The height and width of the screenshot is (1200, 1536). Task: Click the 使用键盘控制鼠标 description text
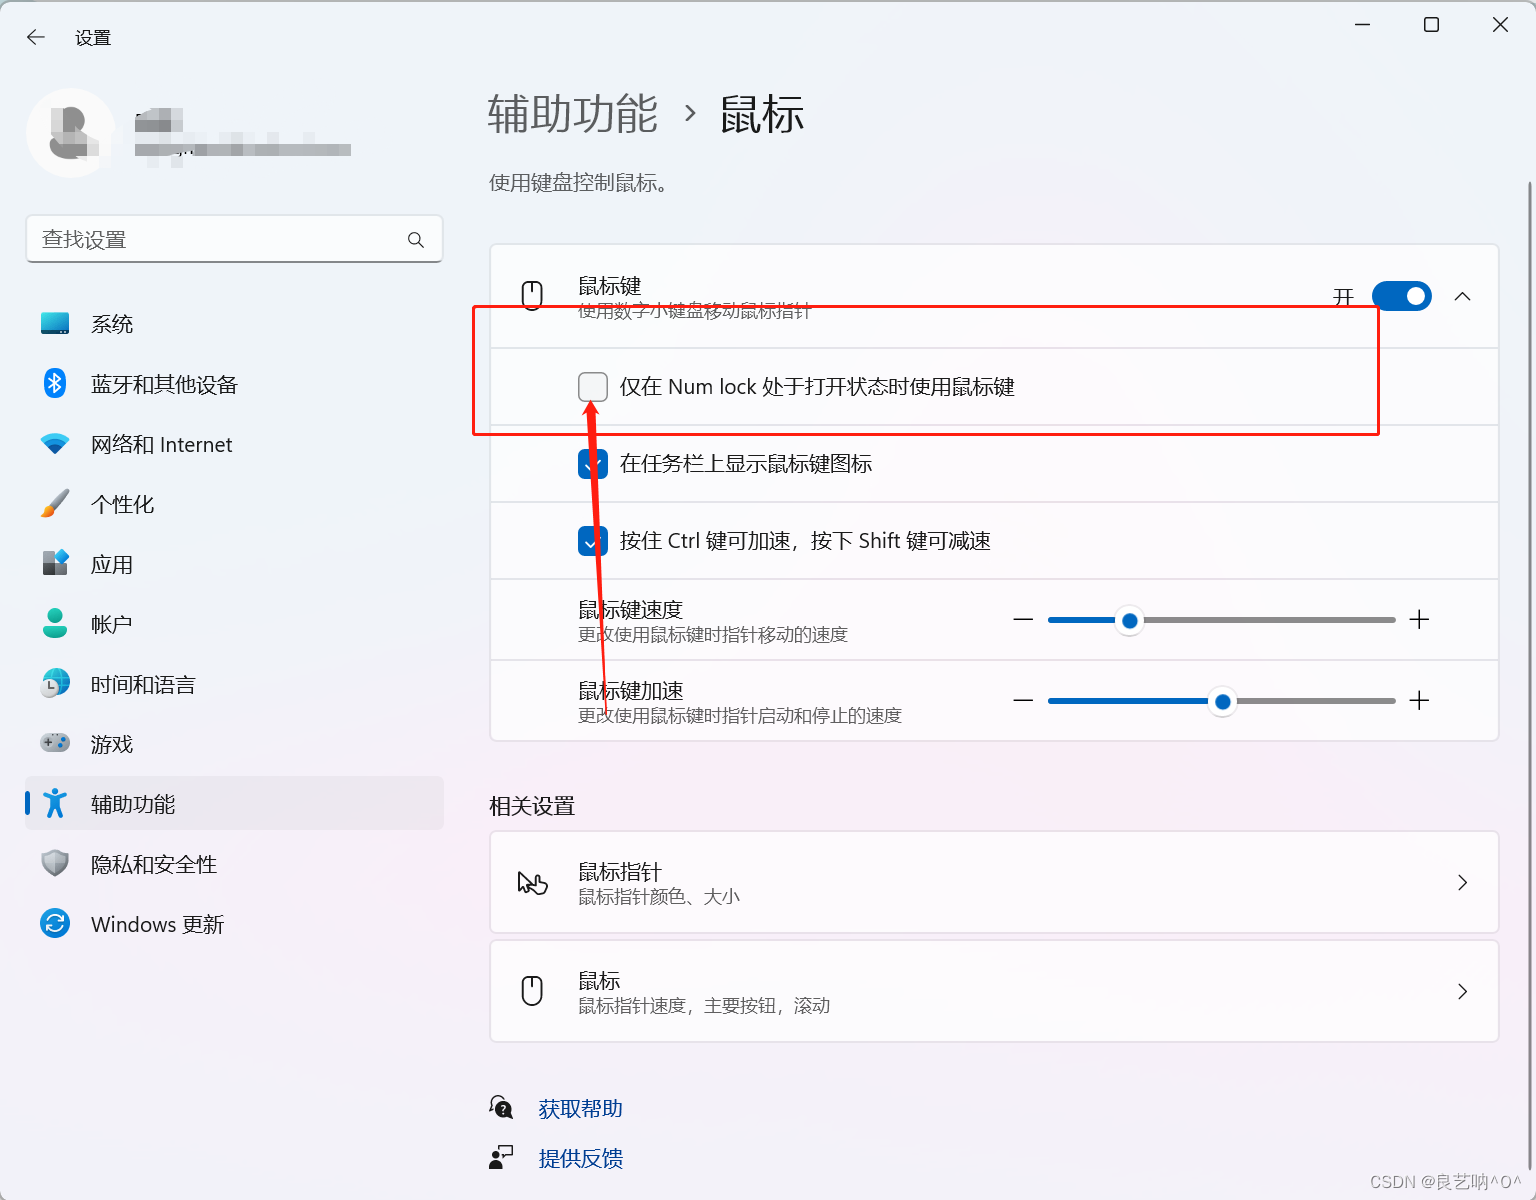coord(579,183)
